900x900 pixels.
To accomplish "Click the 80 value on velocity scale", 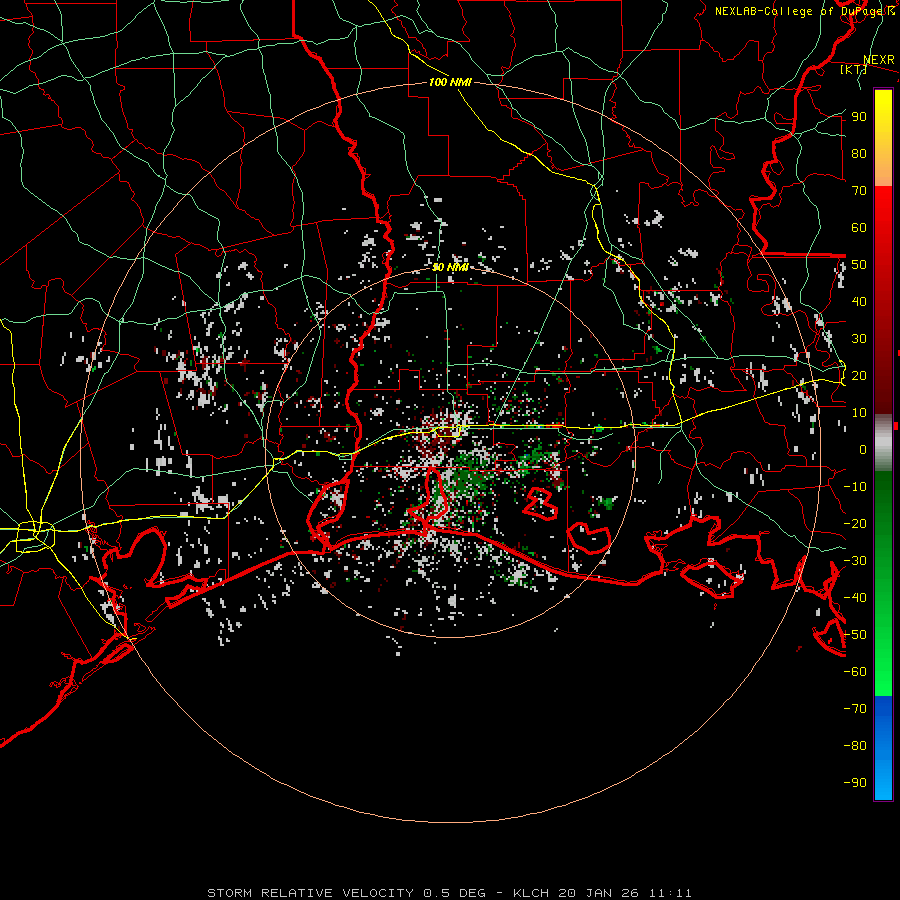I will pos(859,153).
